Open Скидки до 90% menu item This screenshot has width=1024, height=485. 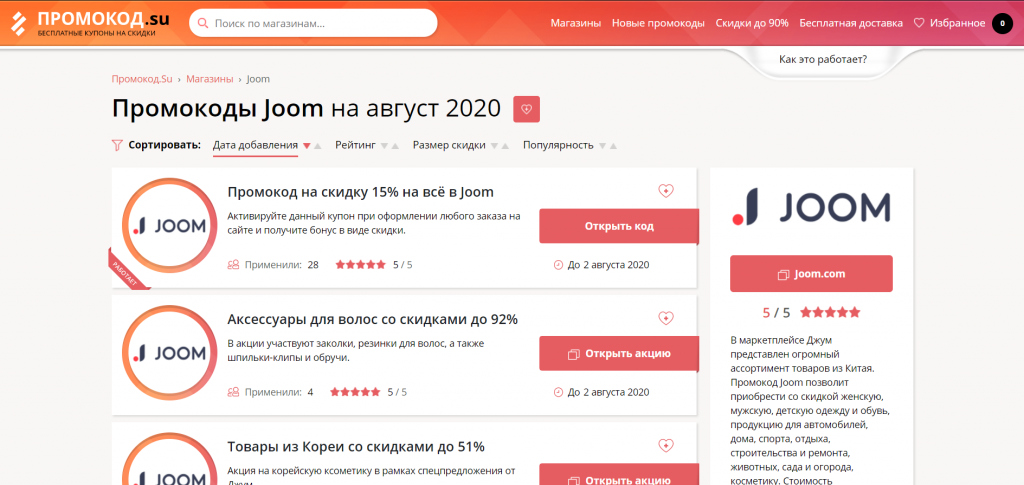(752, 23)
